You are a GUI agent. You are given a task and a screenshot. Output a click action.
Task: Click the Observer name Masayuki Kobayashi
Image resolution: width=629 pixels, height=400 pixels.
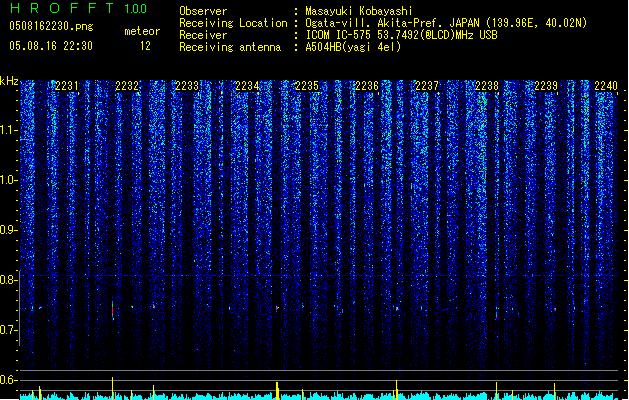[359, 11]
